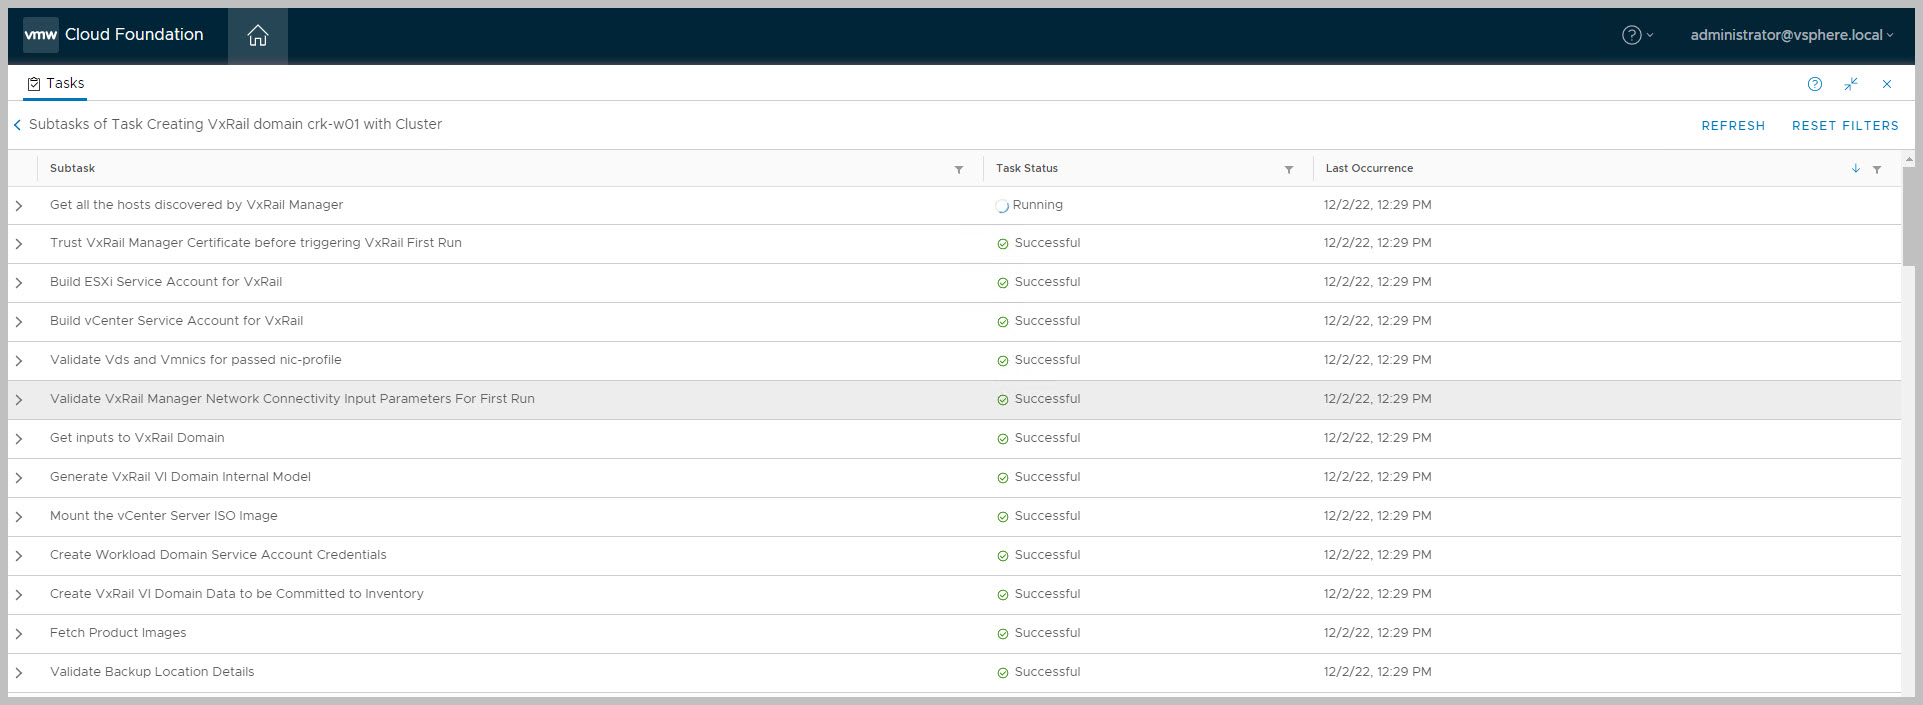1923x705 pixels.
Task: Click the Home icon in the top bar
Action: coord(258,36)
